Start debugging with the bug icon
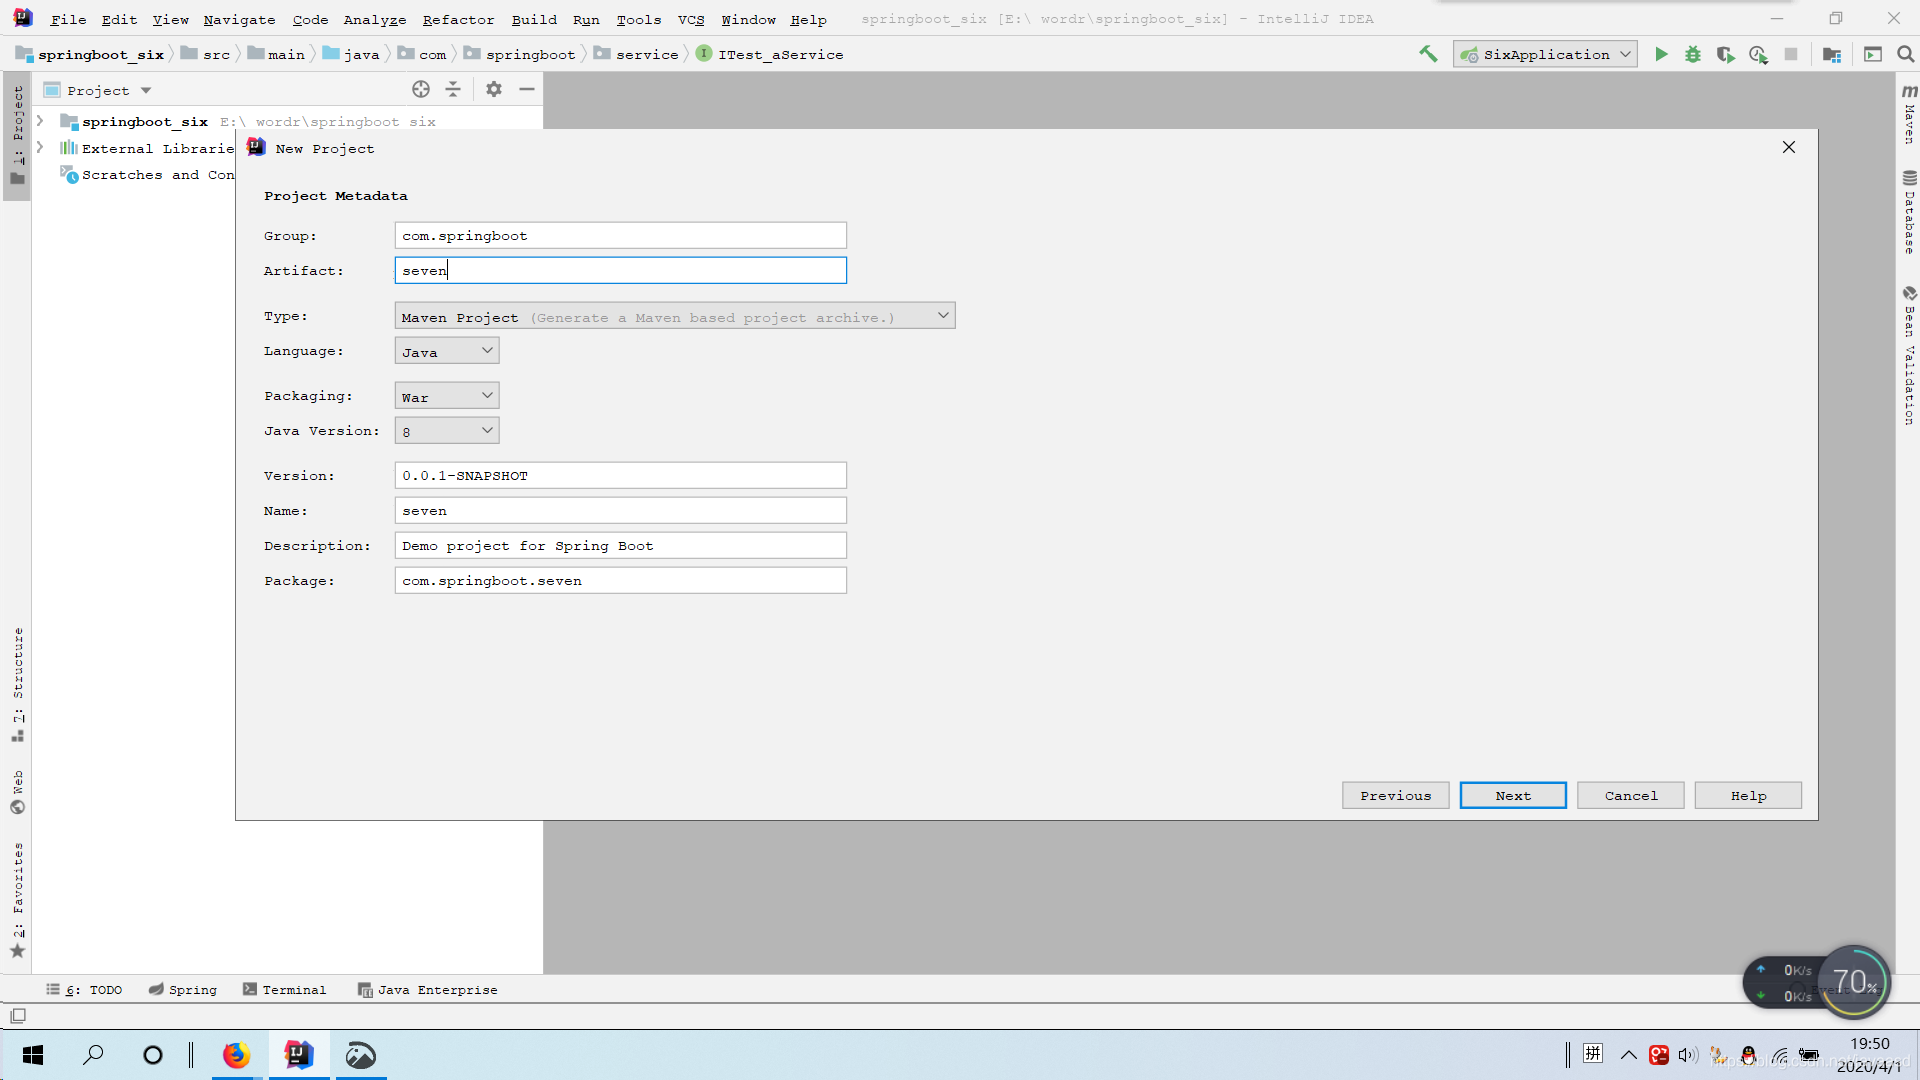Image resolution: width=1920 pixels, height=1080 pixels. (x=1693, y=54)
